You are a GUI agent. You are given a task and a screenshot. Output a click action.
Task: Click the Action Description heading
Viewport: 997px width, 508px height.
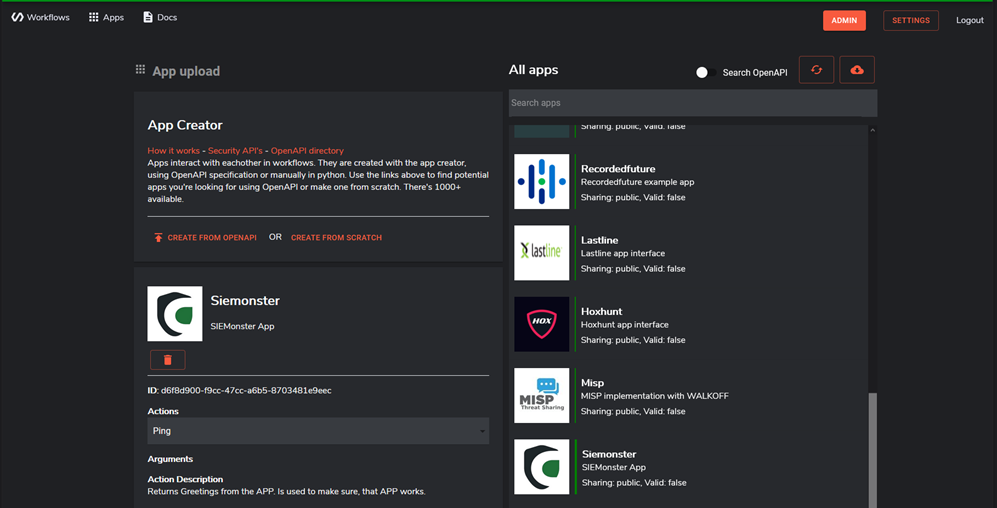coord(185,479)
